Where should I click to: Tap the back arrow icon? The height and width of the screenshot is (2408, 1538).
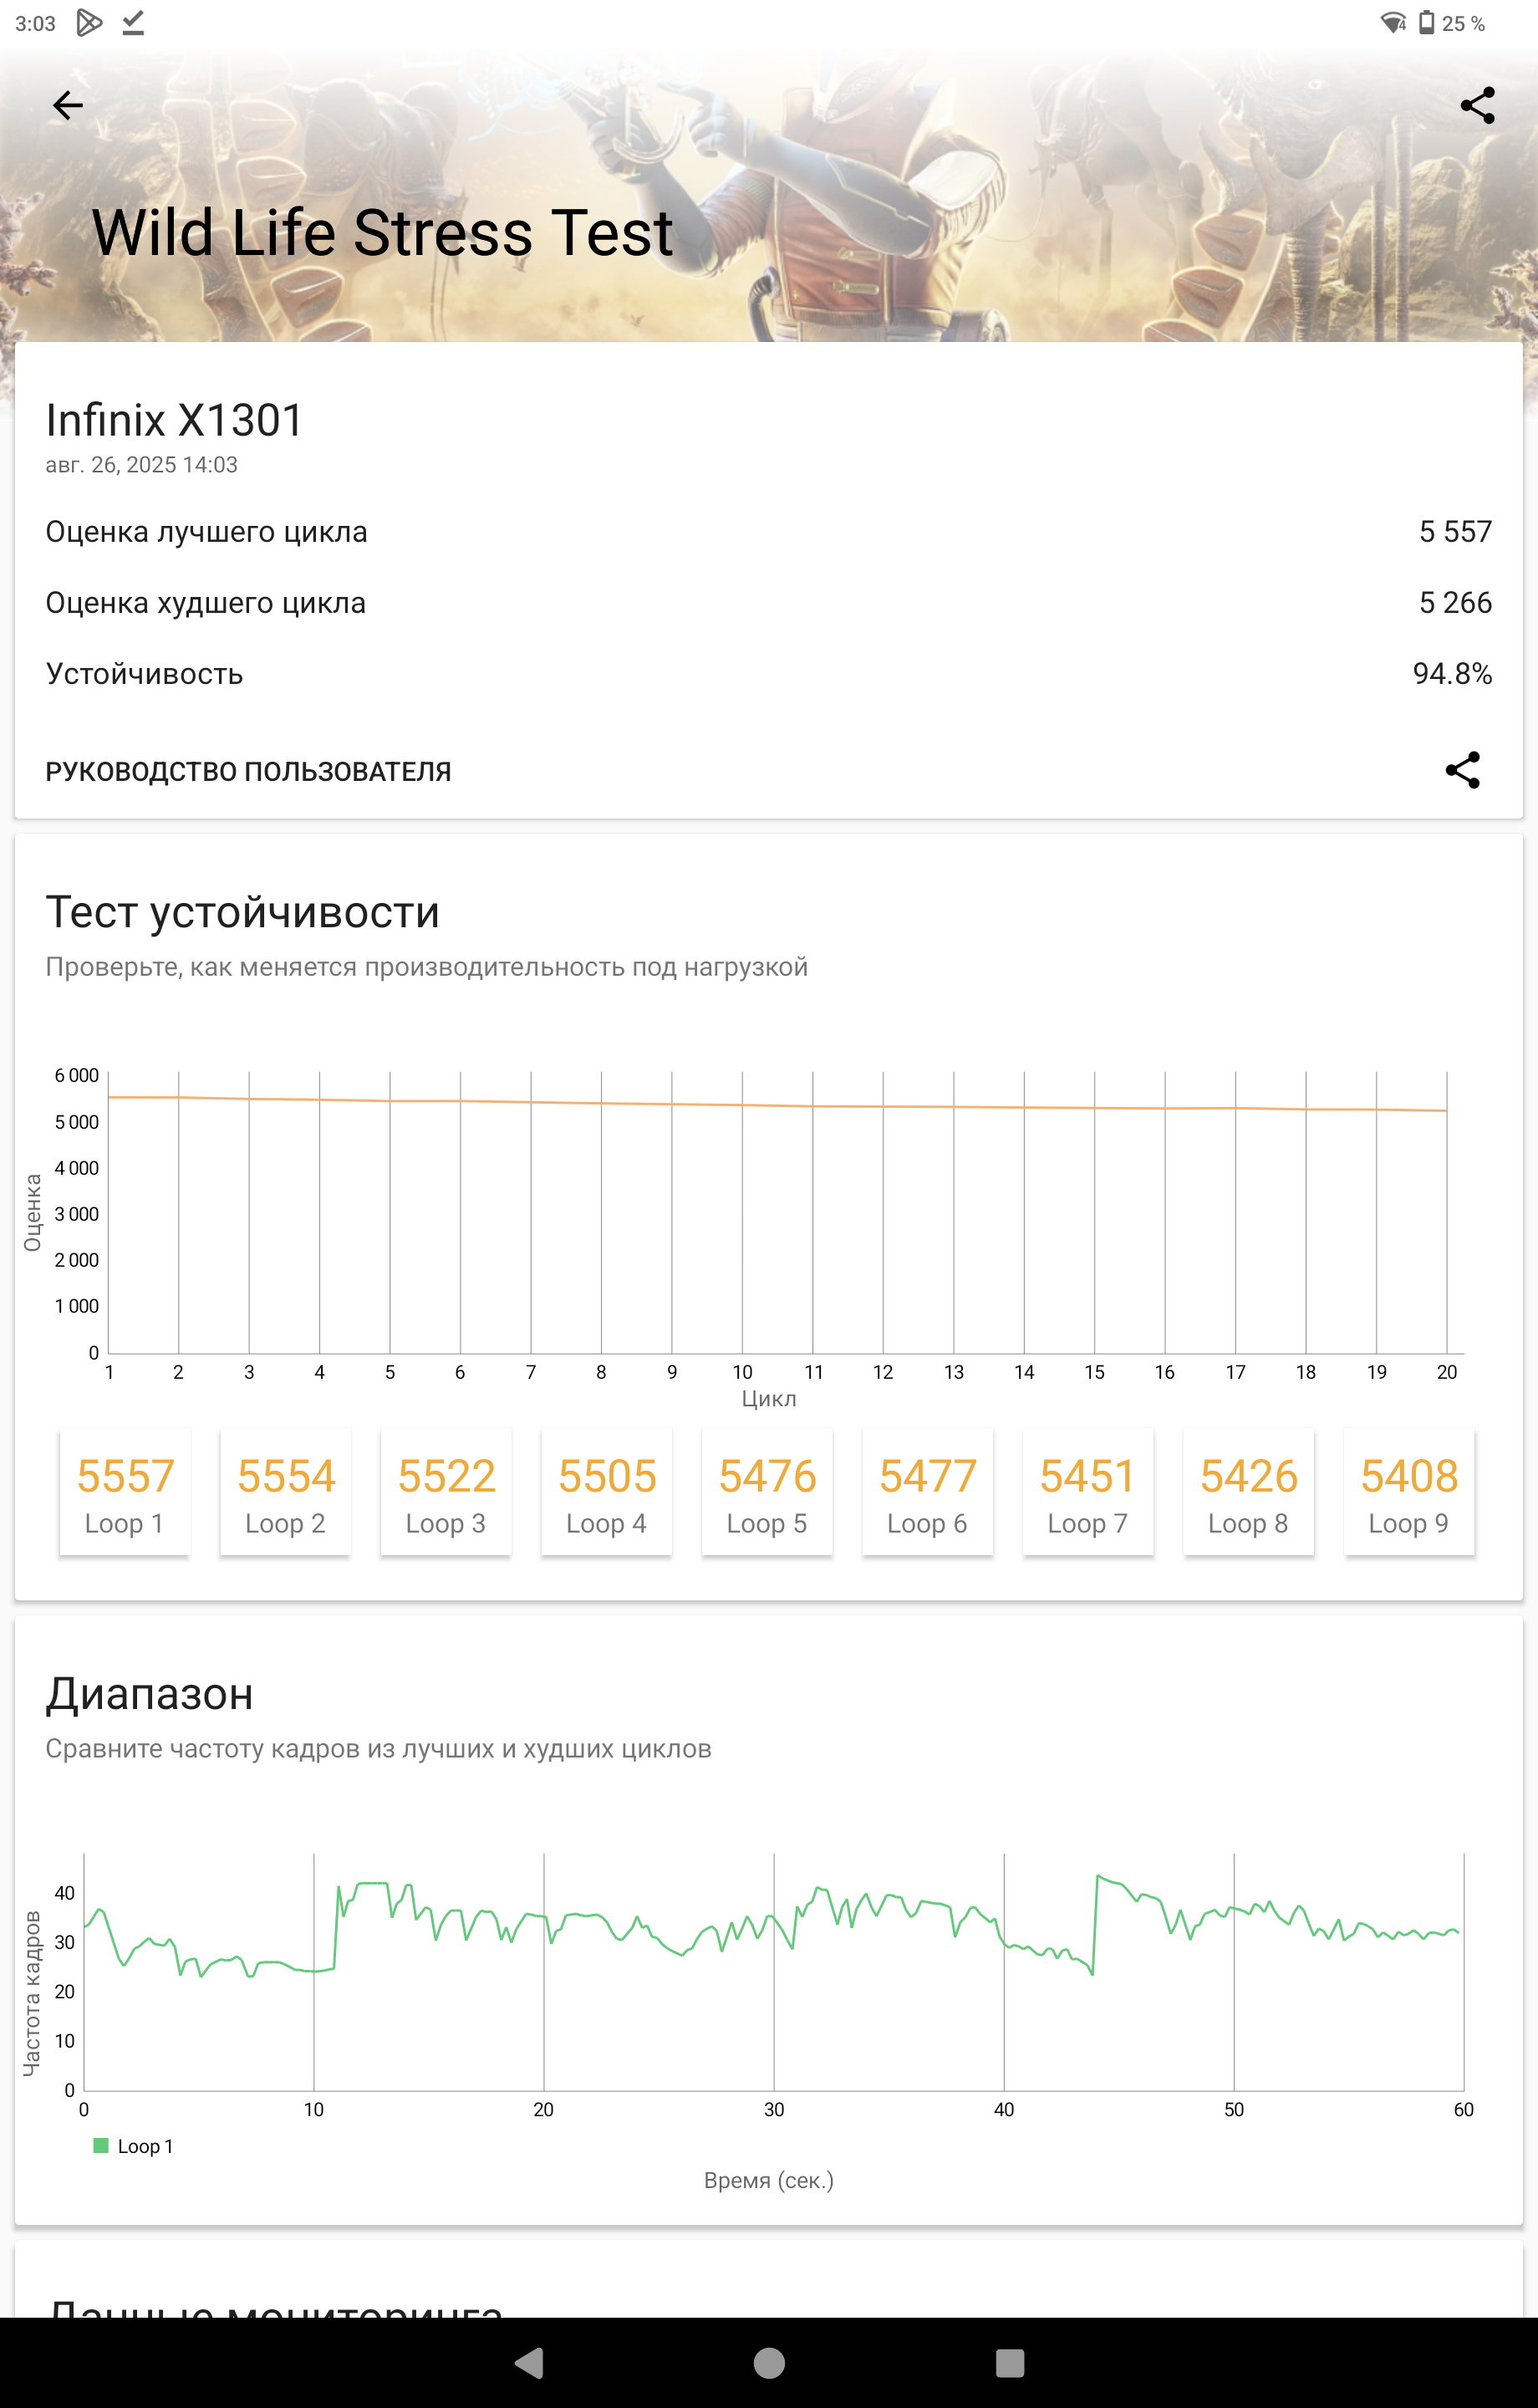pos(68,105)
